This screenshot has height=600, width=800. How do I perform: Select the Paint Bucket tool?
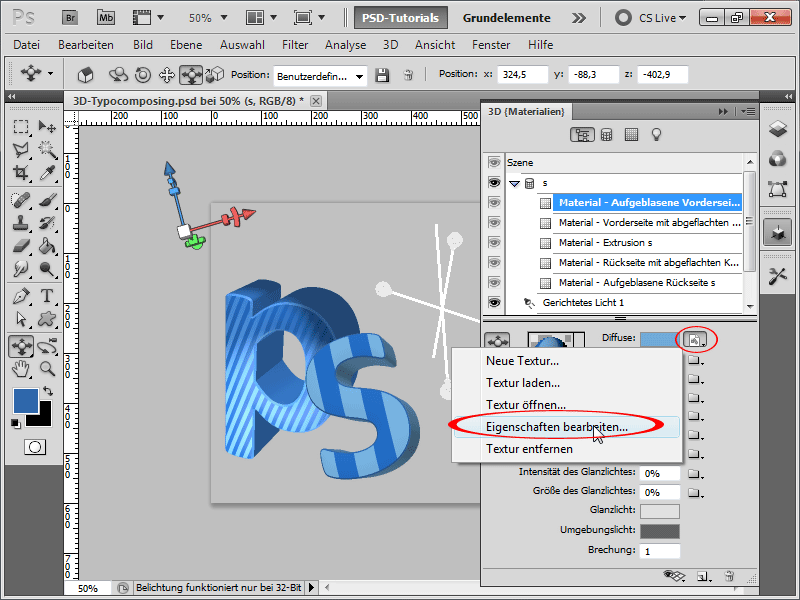pos(47,246)
